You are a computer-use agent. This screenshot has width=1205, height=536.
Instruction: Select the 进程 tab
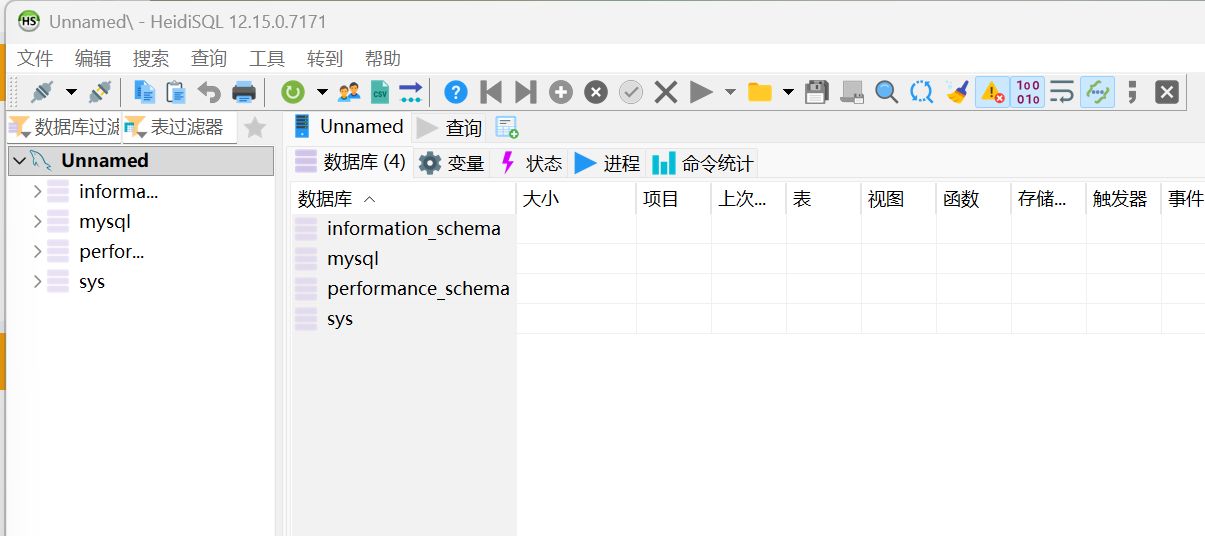coord(607,163)
